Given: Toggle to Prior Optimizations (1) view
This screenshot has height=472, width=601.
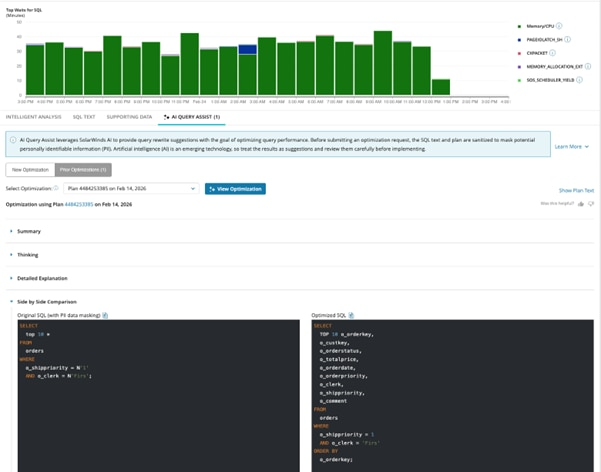Looking at the screenshot, I should click(83, 170).
